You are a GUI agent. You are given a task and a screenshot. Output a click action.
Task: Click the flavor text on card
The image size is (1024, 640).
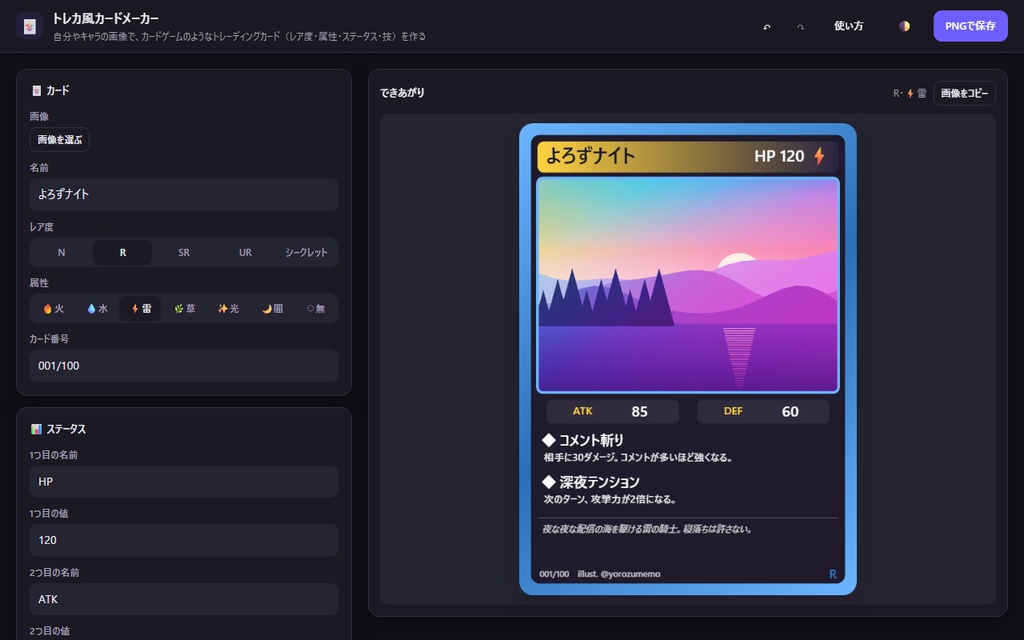tap(647, 529)
